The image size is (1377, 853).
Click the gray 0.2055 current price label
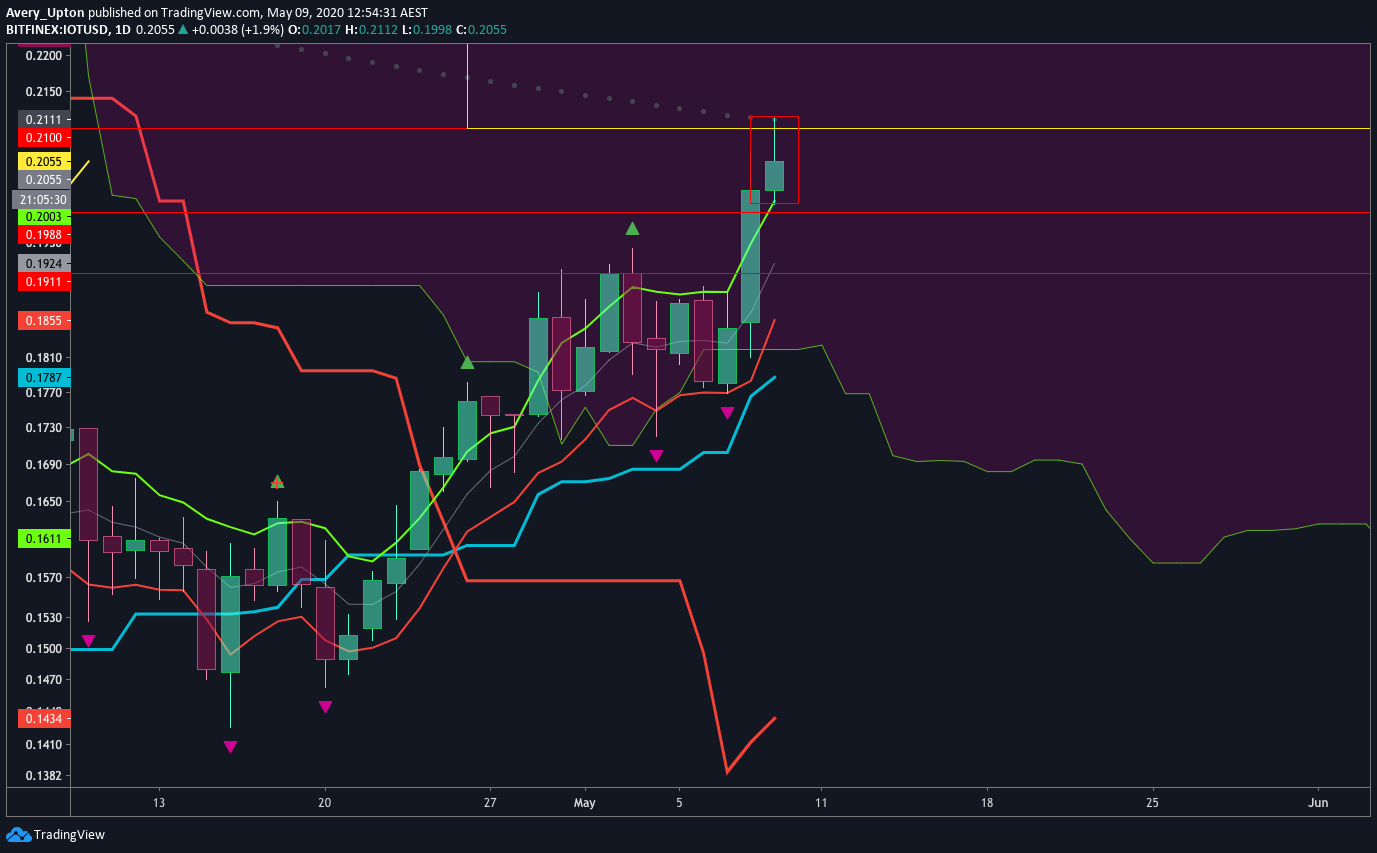tap(44, 180)
